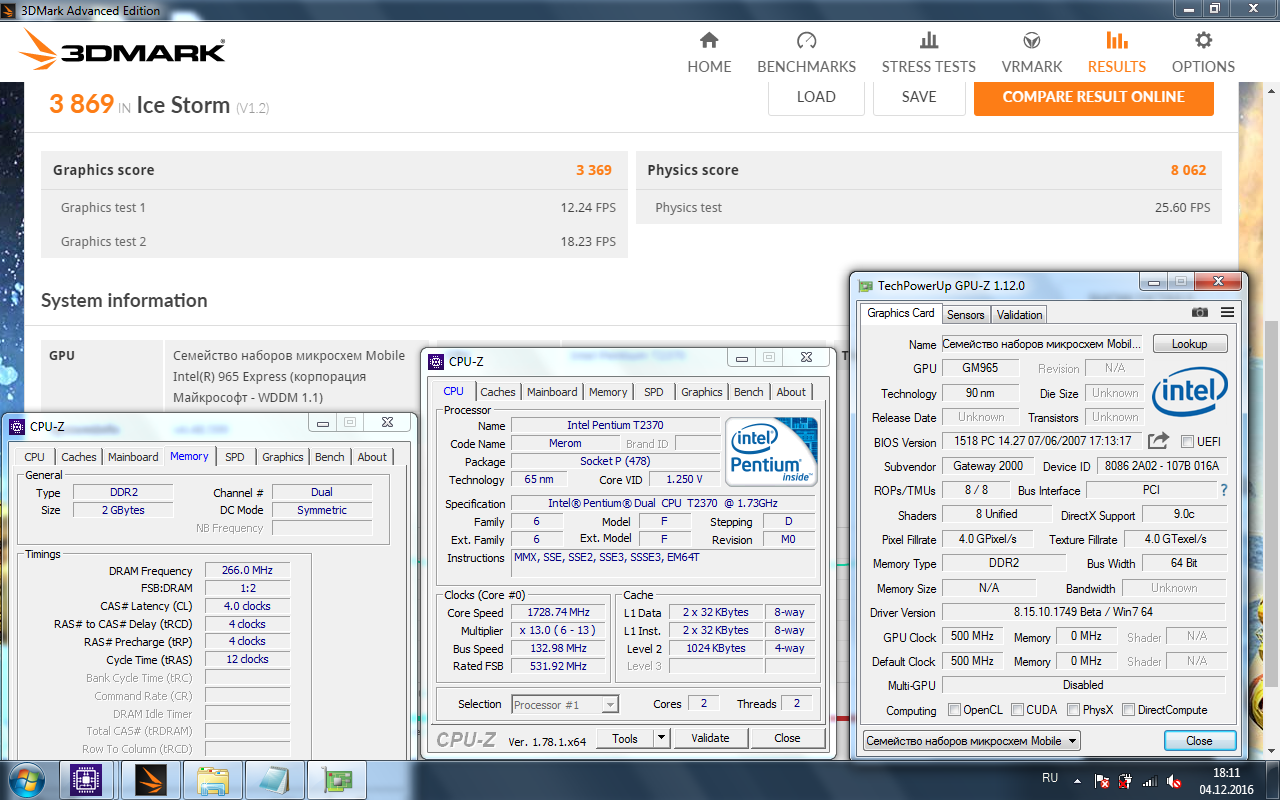Select GPU-Z taskbar icon

coord(336,779)
